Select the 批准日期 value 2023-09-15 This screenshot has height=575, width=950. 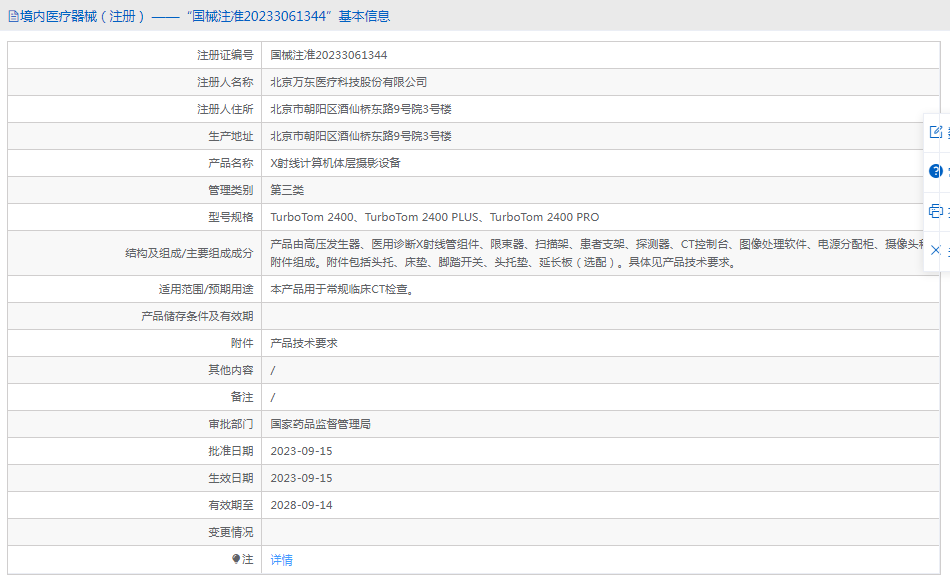[x=301, y=451]
